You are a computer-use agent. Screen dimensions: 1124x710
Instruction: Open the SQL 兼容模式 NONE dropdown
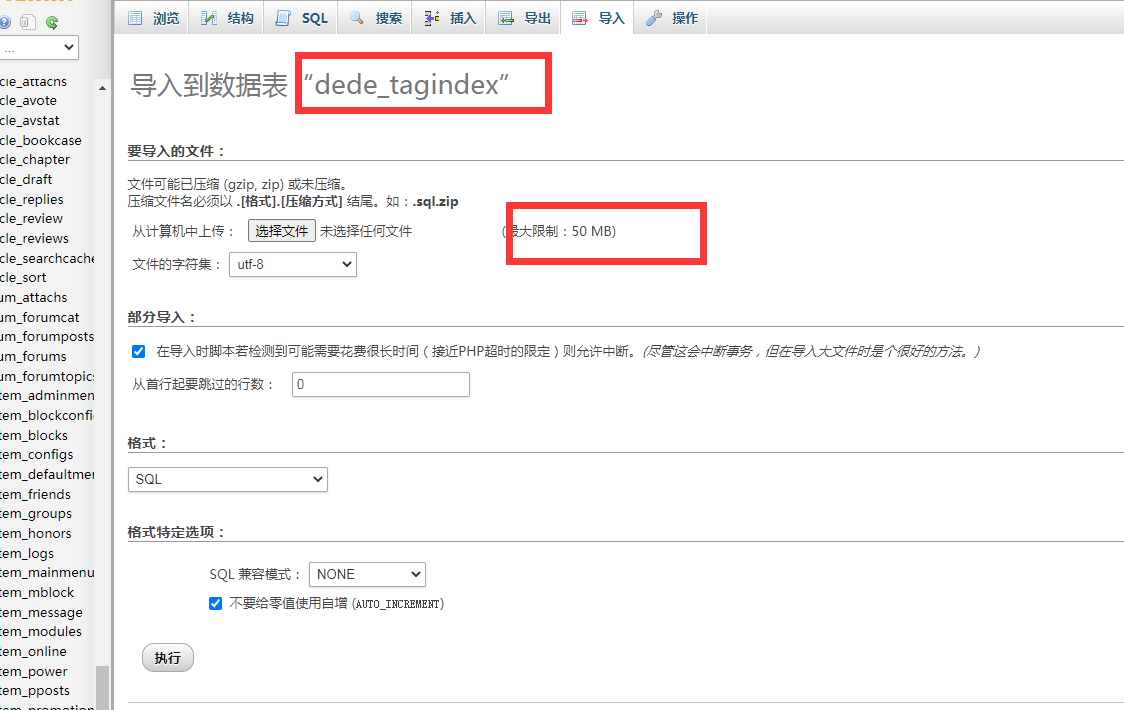[366, 574]
